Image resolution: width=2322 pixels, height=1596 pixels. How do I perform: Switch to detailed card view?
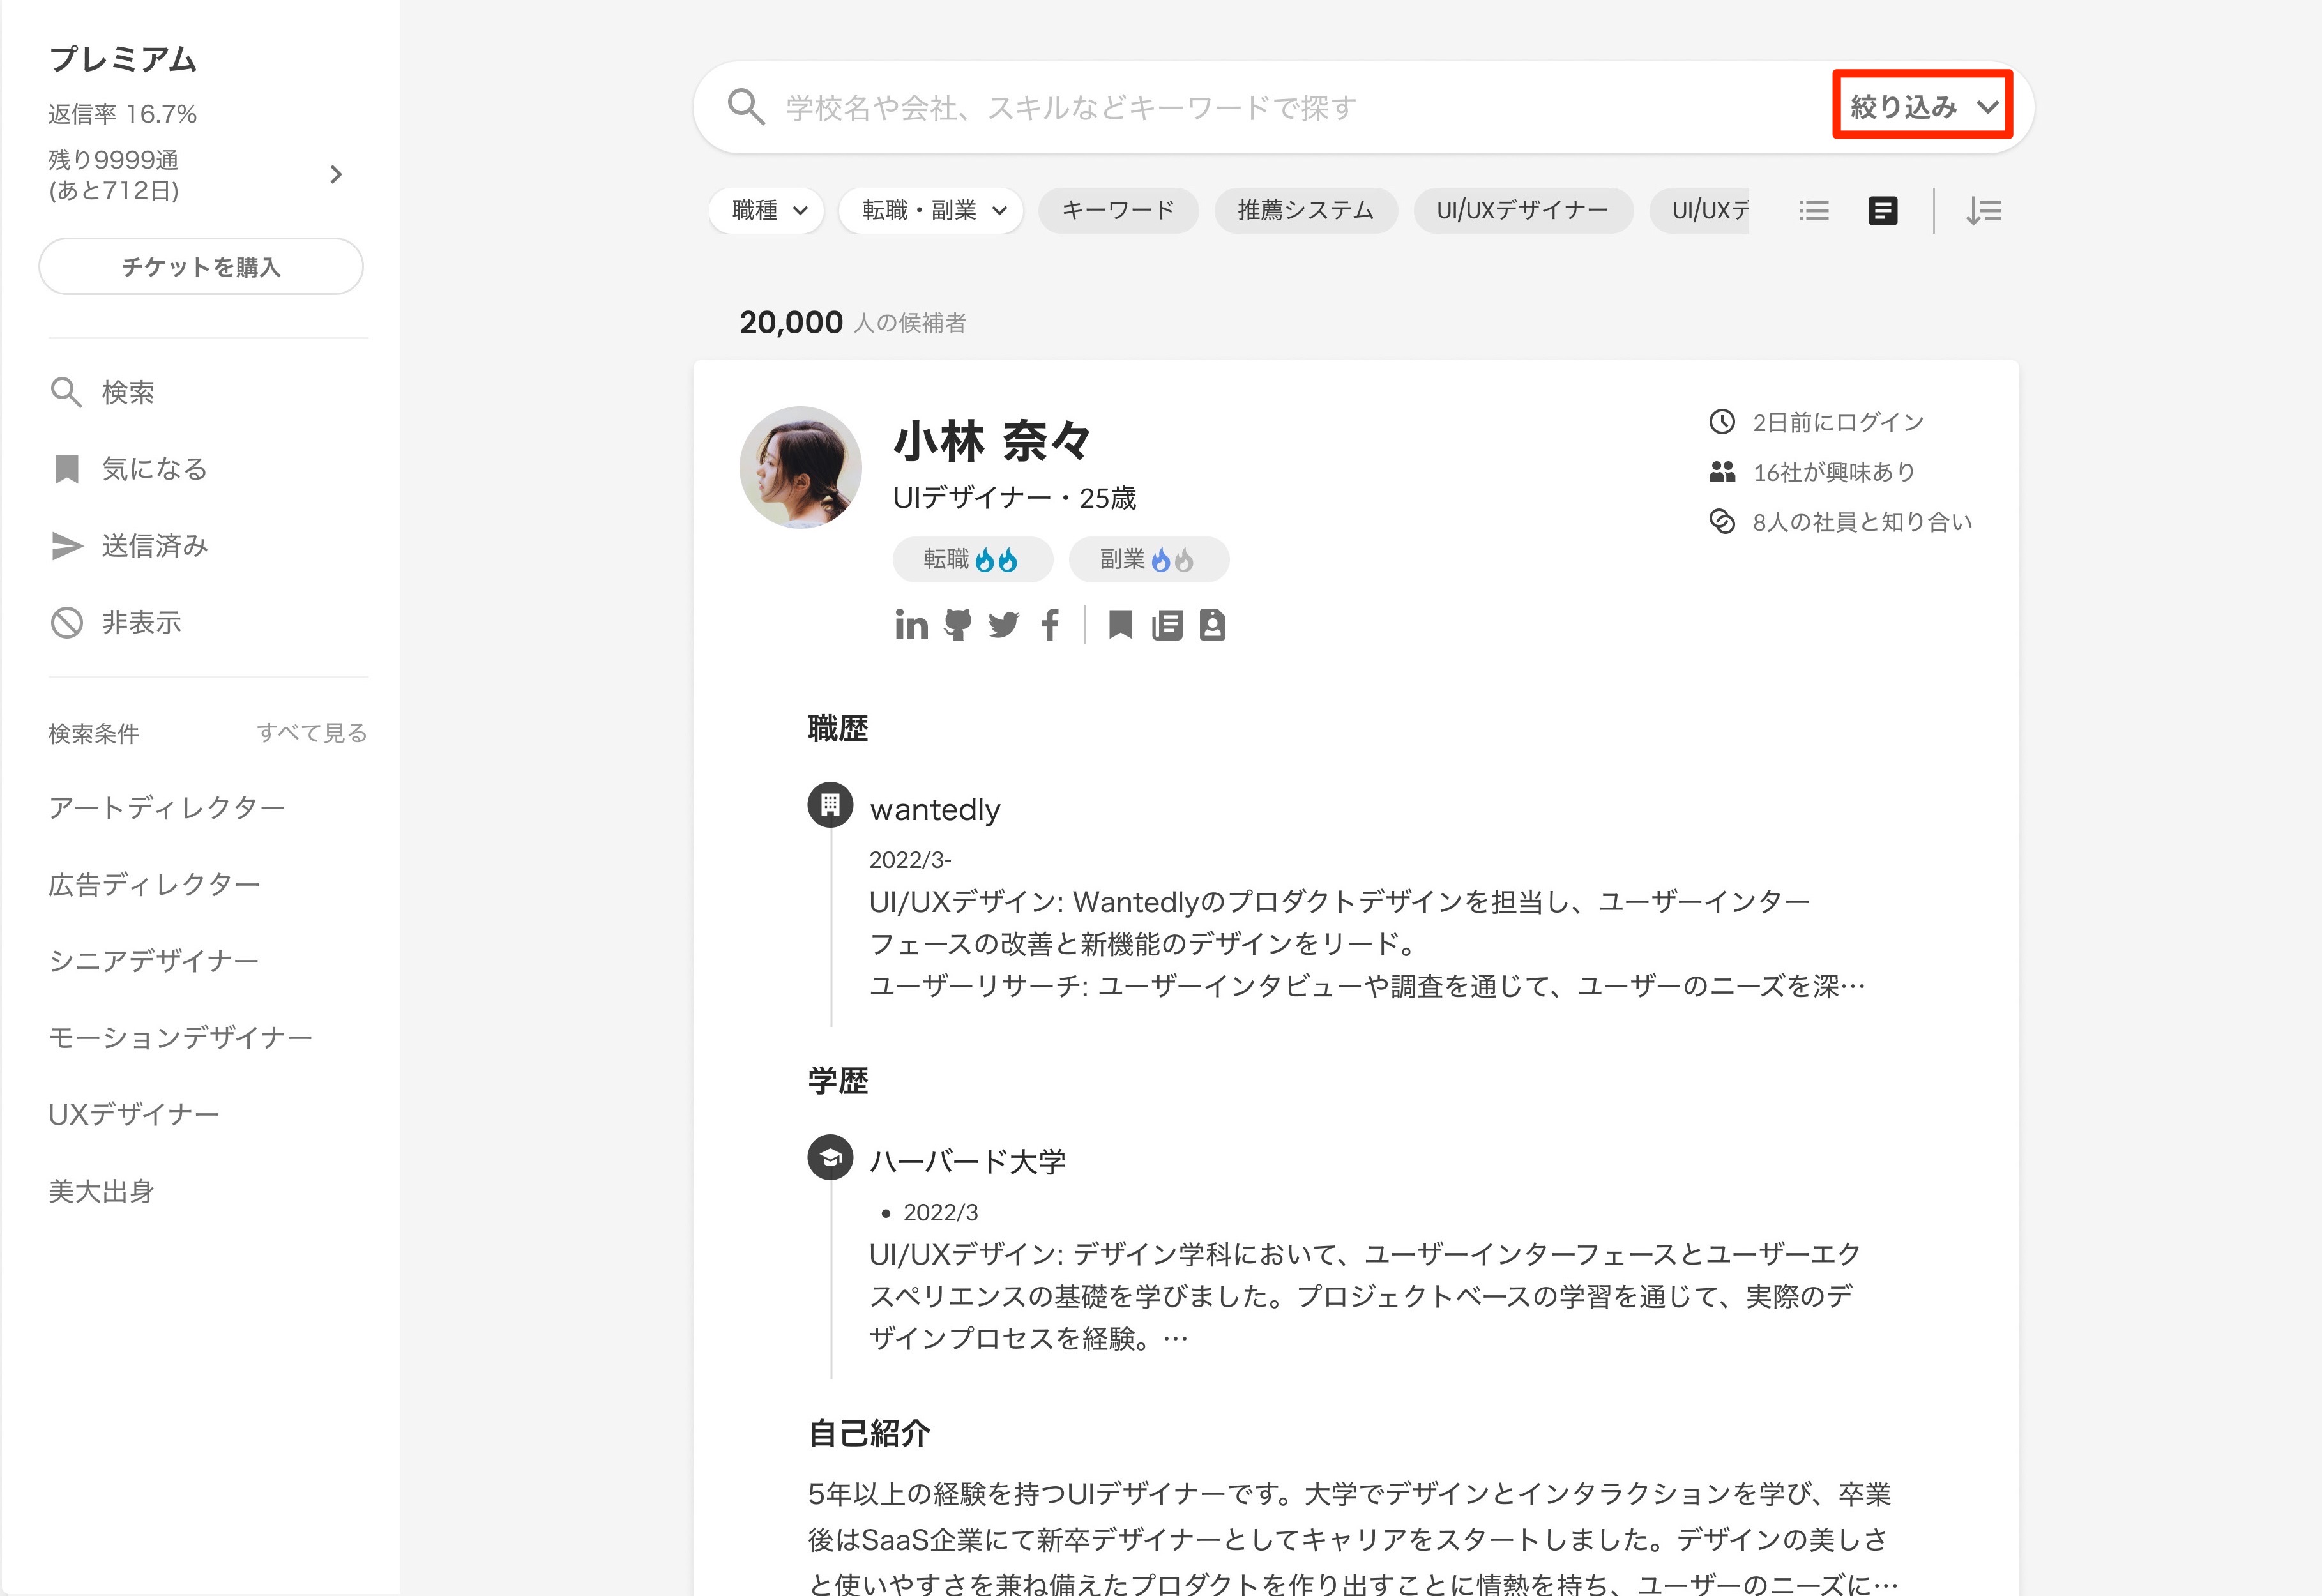point(1882,211)
